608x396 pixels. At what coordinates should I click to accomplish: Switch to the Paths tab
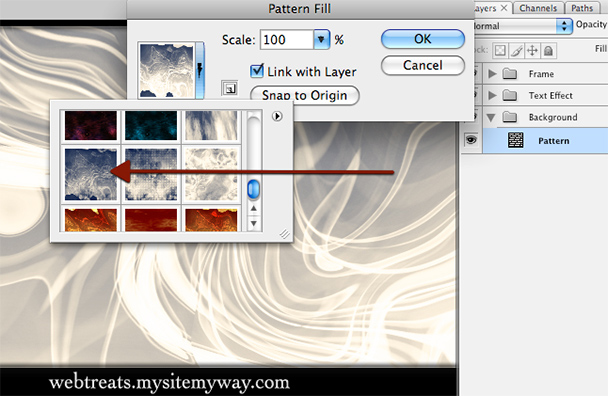point(582,8)
